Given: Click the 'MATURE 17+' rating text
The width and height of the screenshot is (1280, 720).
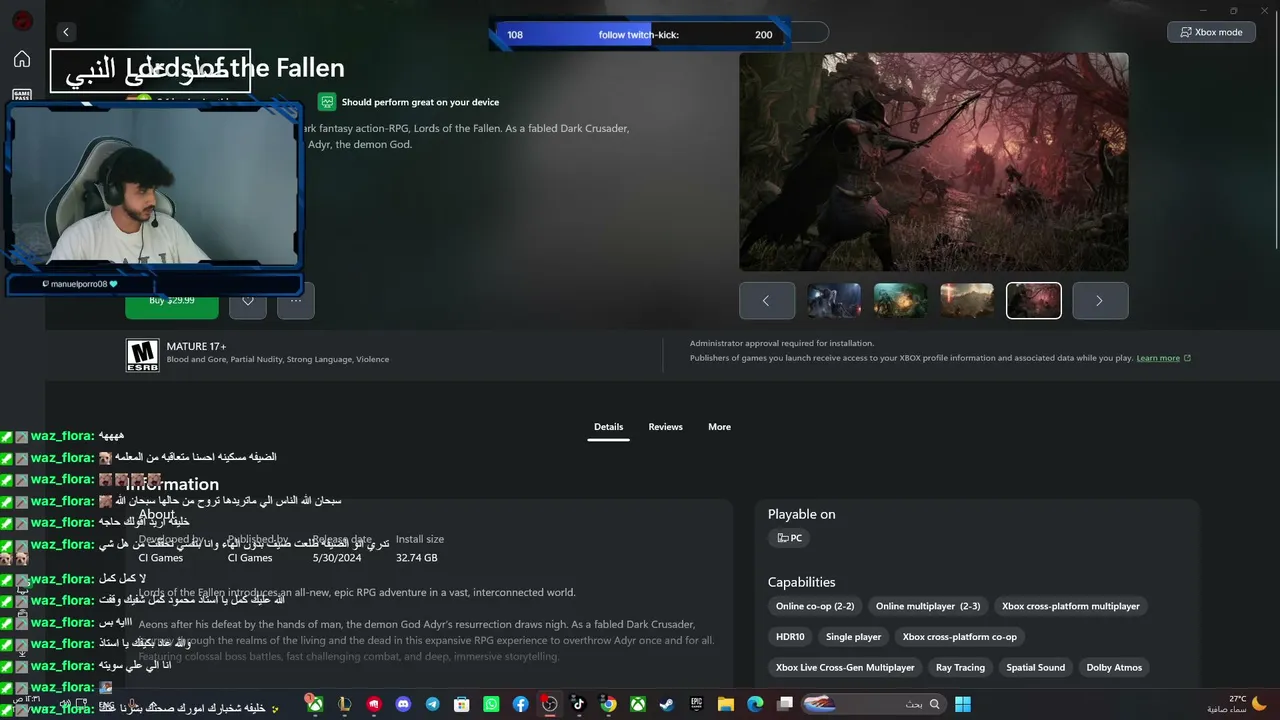Looking at the screenshot, I should [x=196, y=347].
